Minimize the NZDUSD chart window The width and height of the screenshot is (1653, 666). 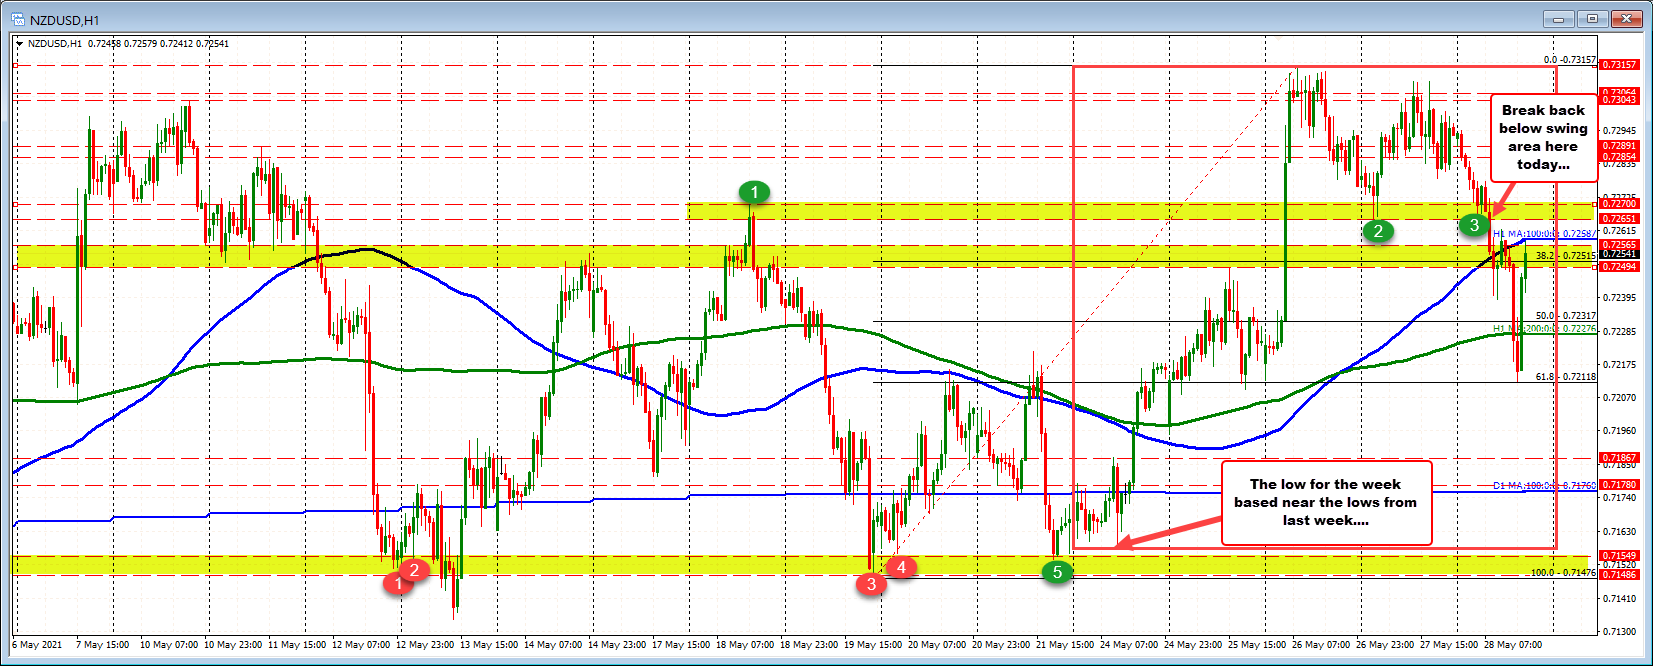[x=1558, y=18]
